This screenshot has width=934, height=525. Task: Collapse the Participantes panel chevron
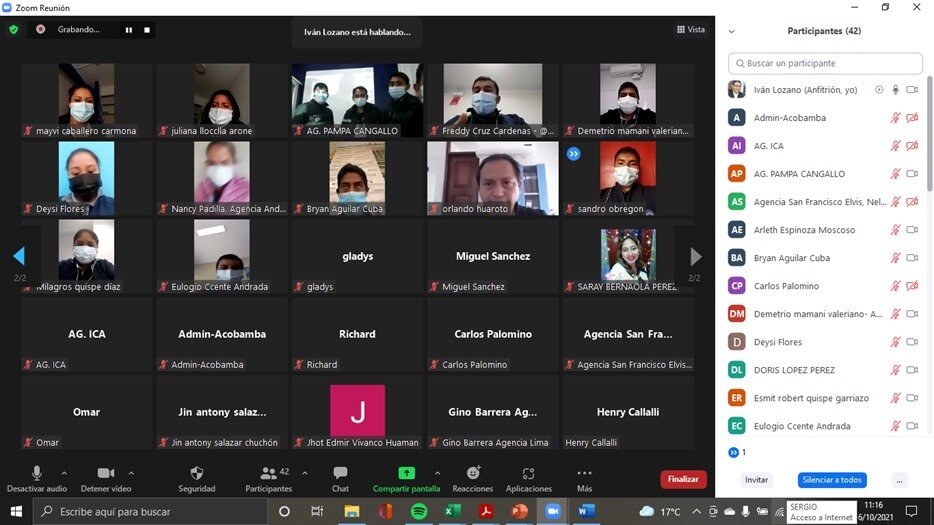click(x=731, y=32)
